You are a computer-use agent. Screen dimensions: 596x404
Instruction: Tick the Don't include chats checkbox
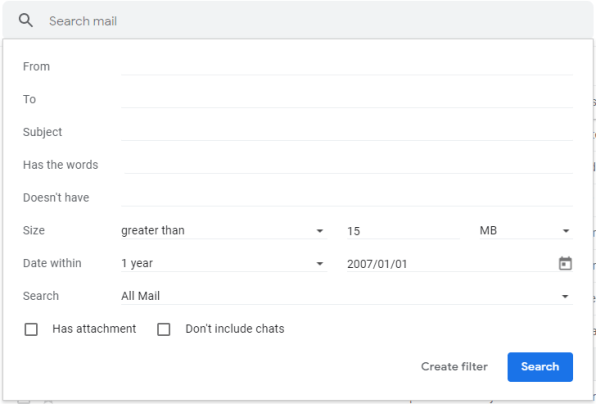point(164,329)
